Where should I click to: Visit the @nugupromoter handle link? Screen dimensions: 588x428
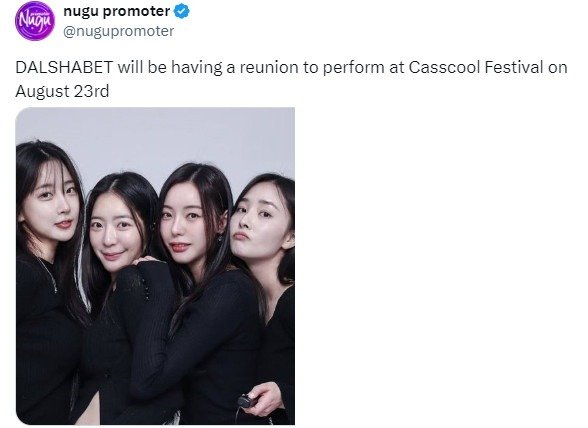pos(118,31)
